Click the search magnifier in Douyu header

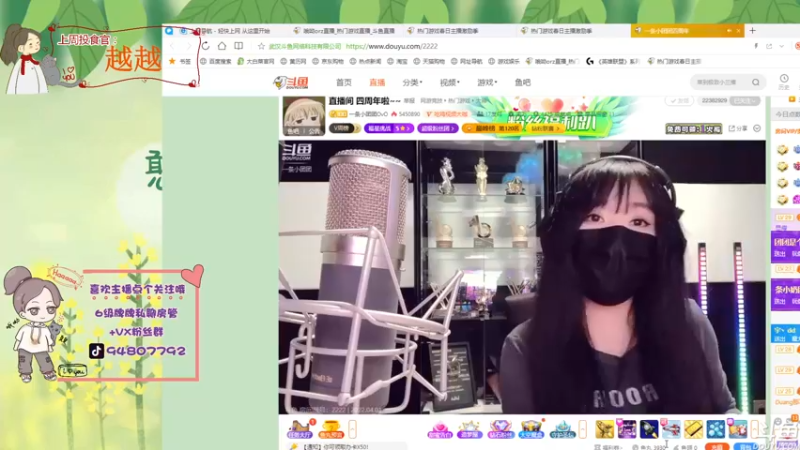click(x=756, y=82)
